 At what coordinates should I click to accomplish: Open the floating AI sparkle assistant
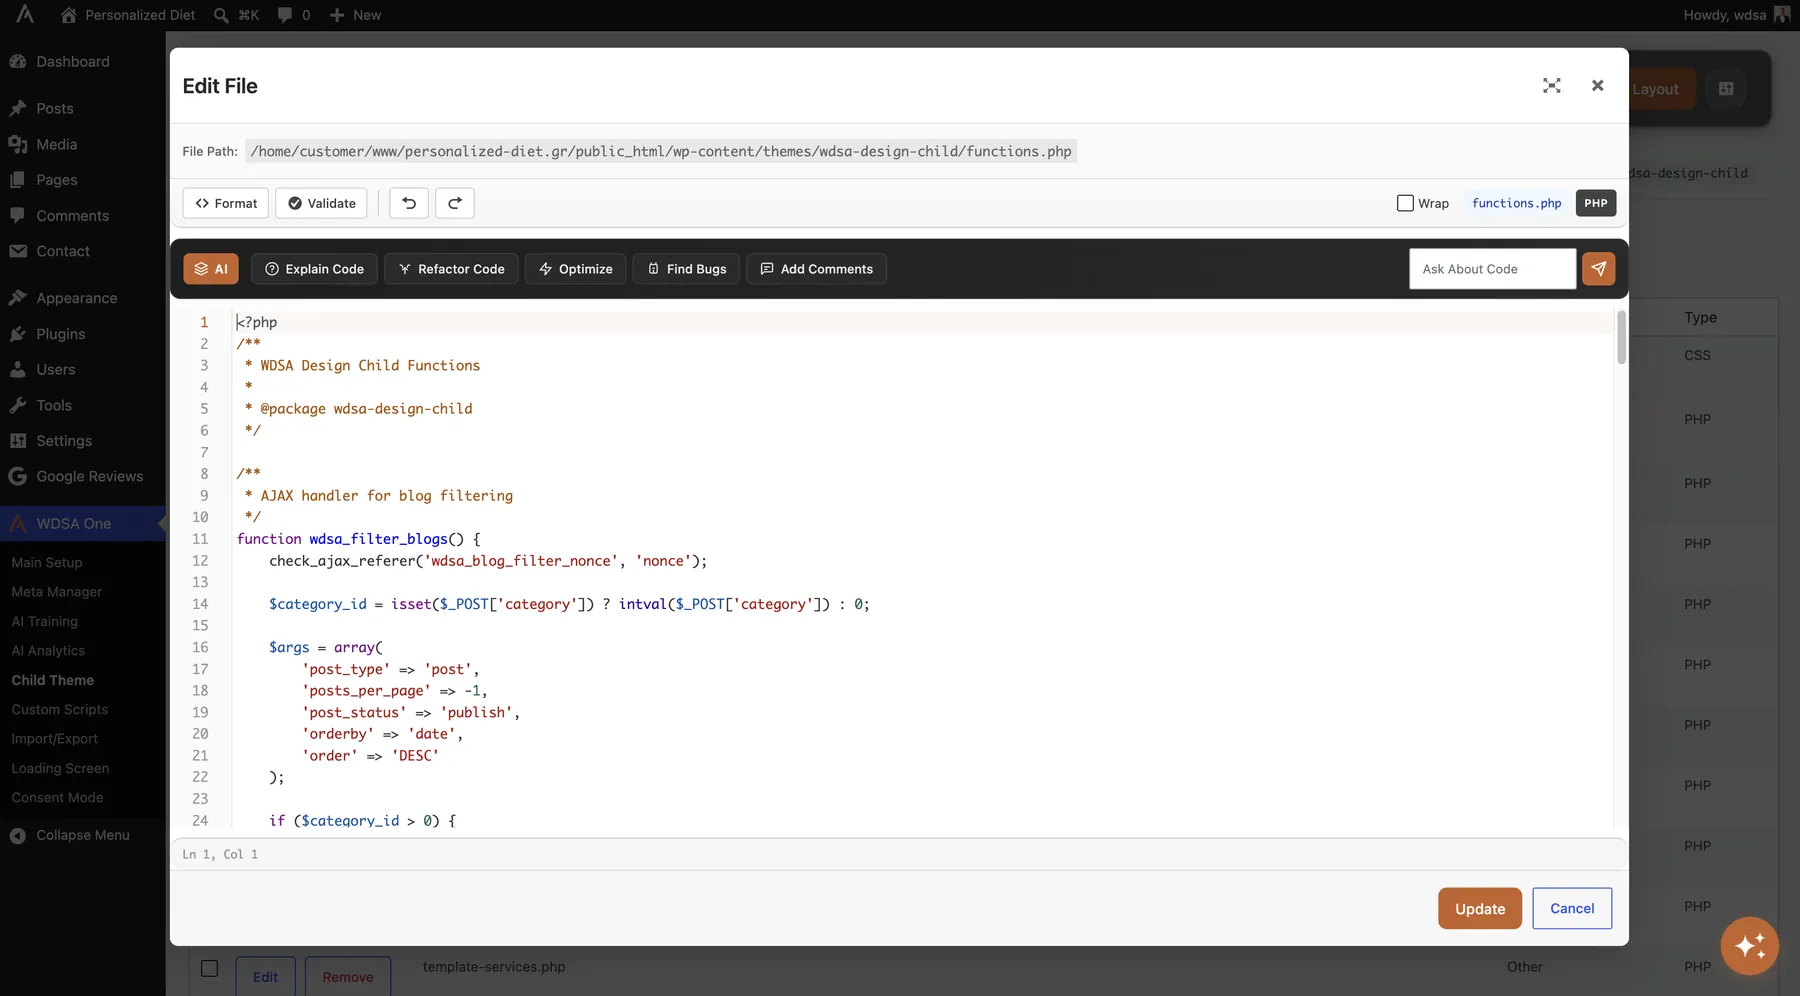click(1749, 945)
